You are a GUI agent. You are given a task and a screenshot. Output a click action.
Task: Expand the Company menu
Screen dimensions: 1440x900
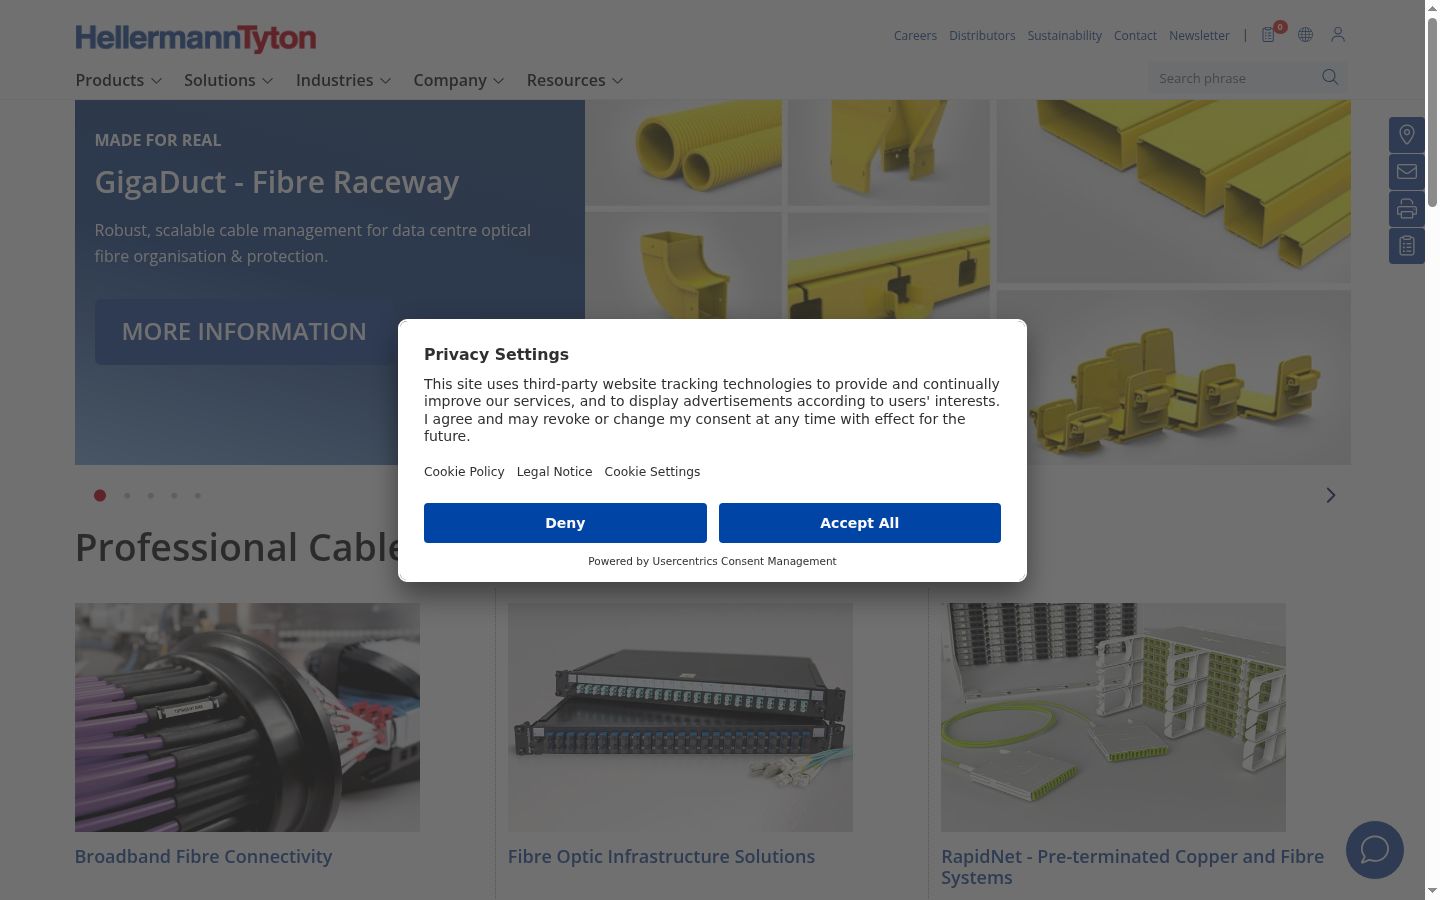pyautogui.click(x=459, y=80)
